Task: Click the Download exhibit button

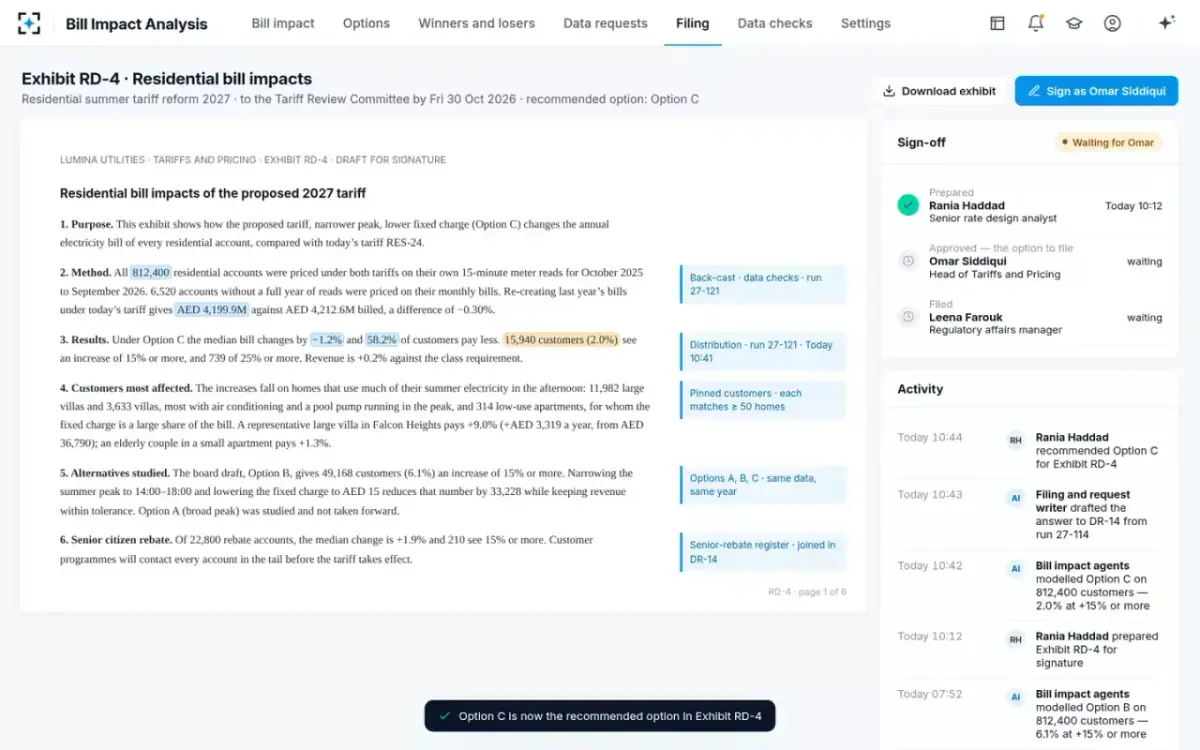Action: click(939, 91)
